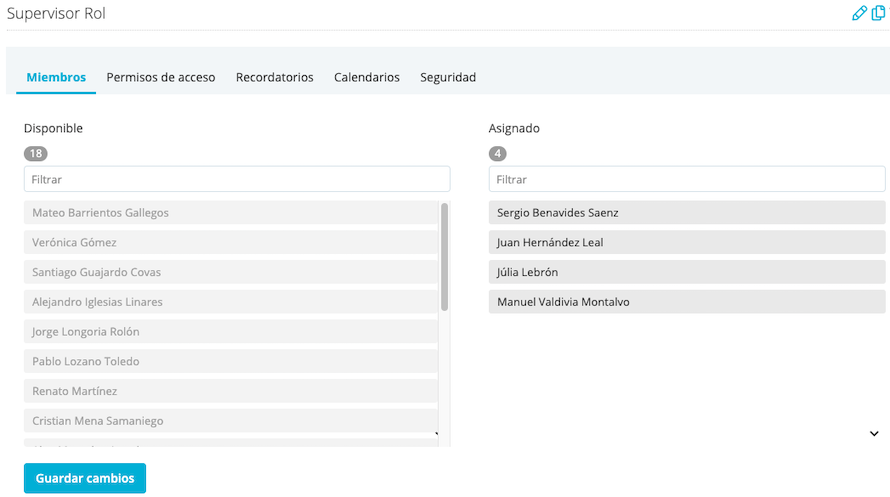Select Verónica Gómez from available members
The image size is (890, 497).
(230, 242)
